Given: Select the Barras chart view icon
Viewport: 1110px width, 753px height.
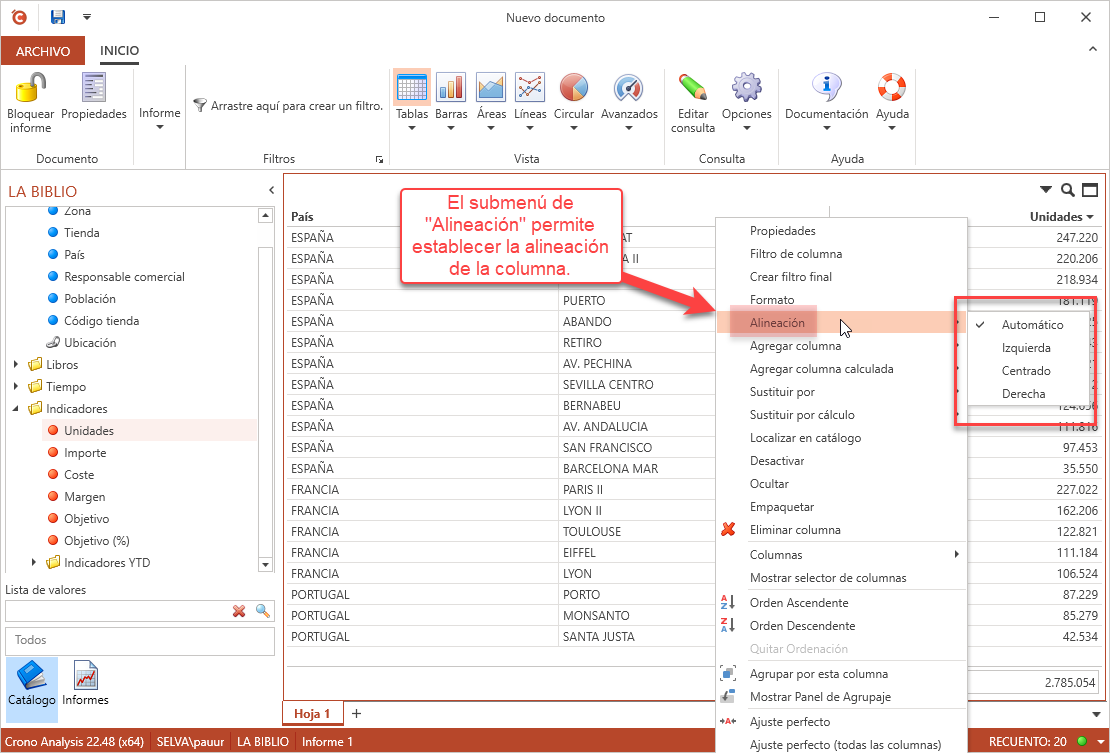Looking at the screenshot, I should click(451, 88).
